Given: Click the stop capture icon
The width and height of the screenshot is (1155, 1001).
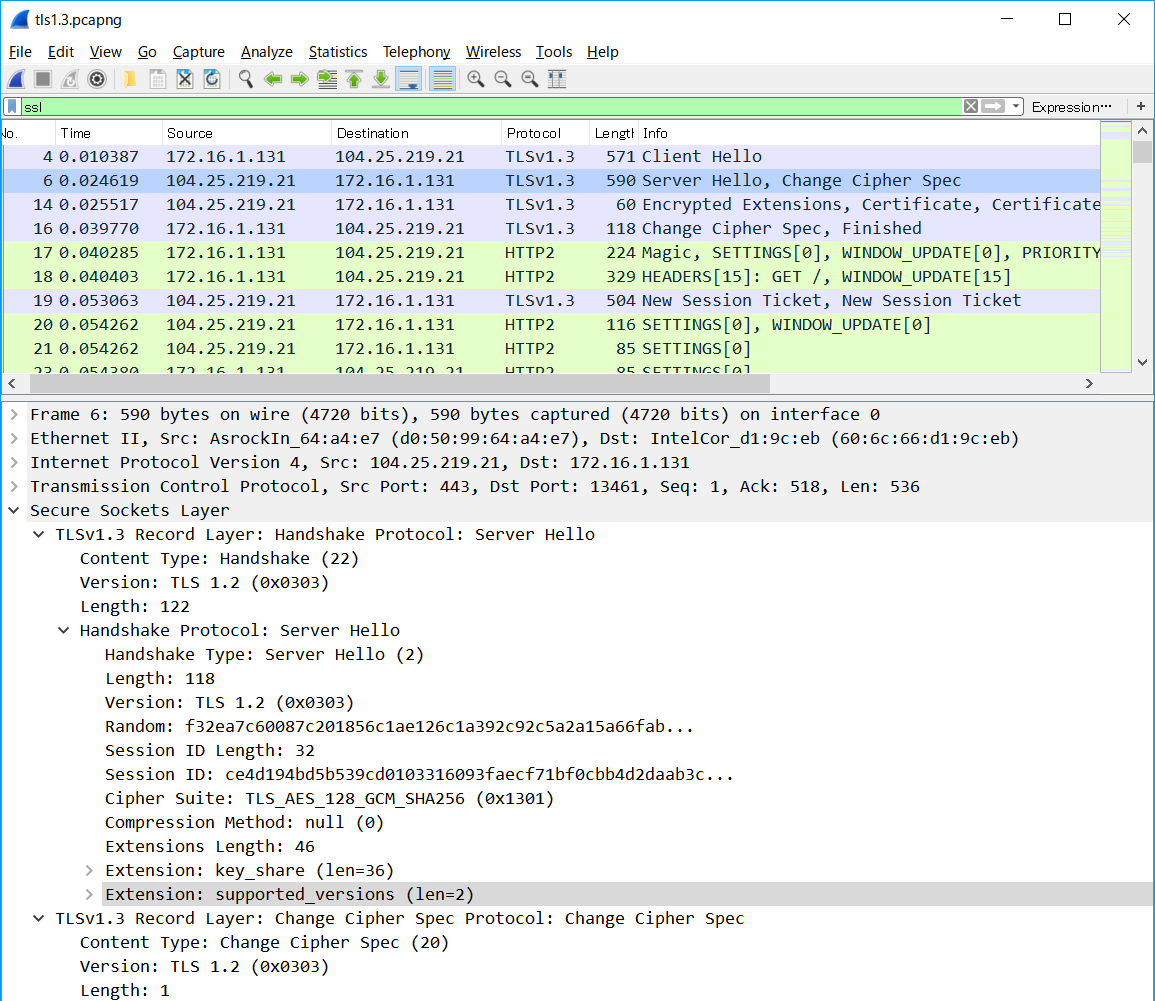Looking at the screenshot, I should pos(41,79).
